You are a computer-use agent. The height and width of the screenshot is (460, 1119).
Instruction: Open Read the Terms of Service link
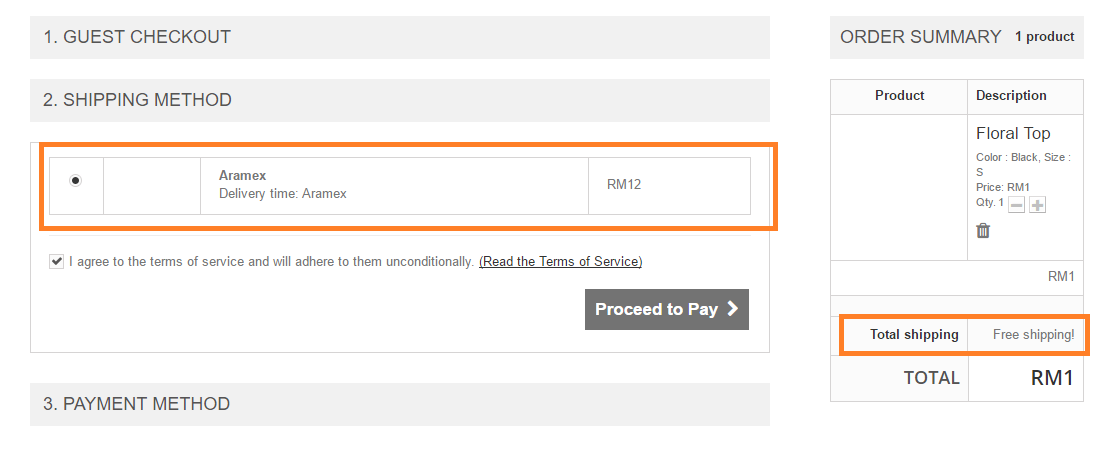560,262
